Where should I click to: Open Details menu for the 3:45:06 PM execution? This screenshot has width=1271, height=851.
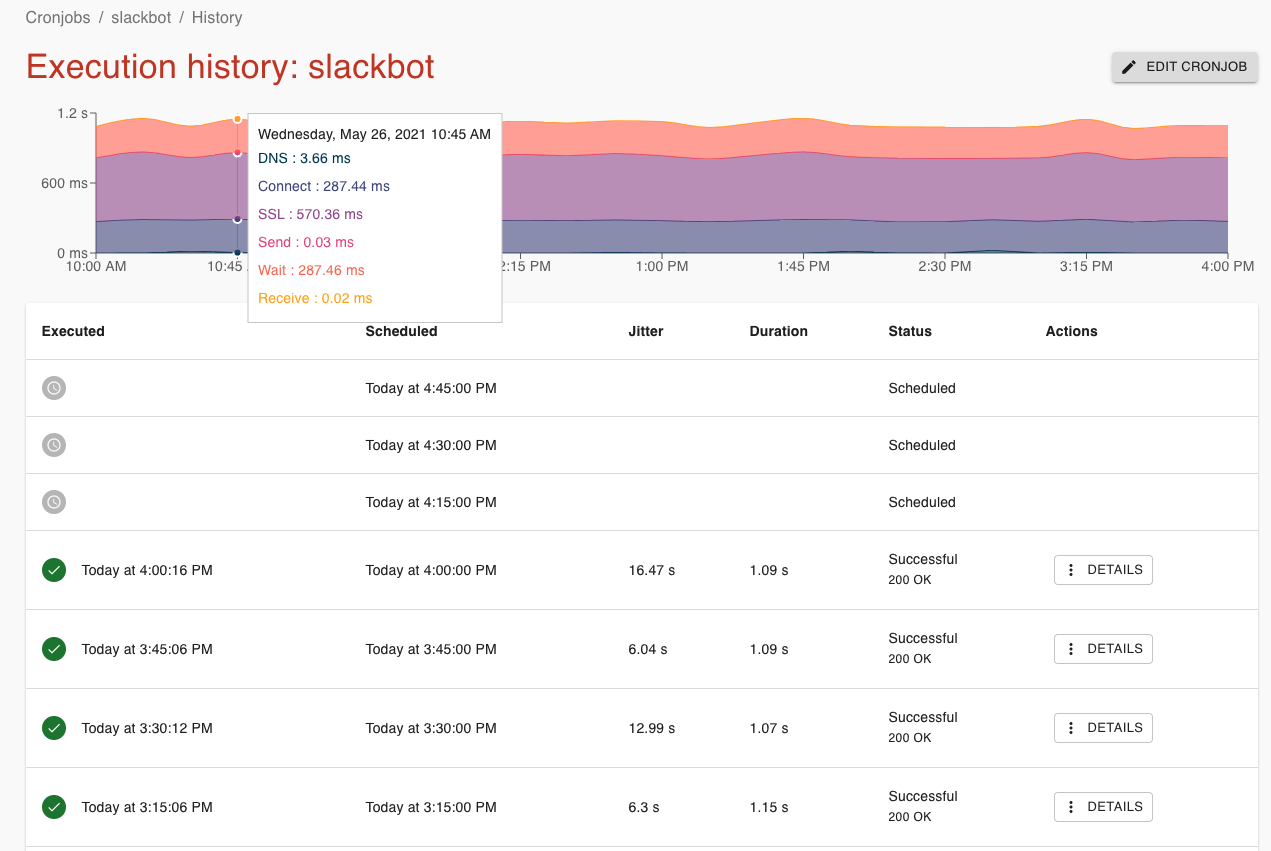(x=1103, y=649)
